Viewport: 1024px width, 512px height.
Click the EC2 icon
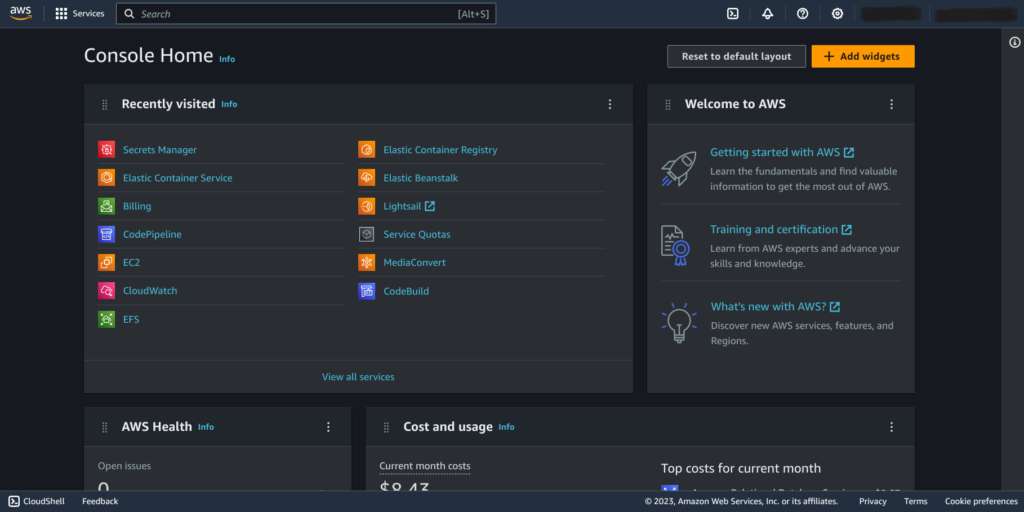click(x=106, y=263)
